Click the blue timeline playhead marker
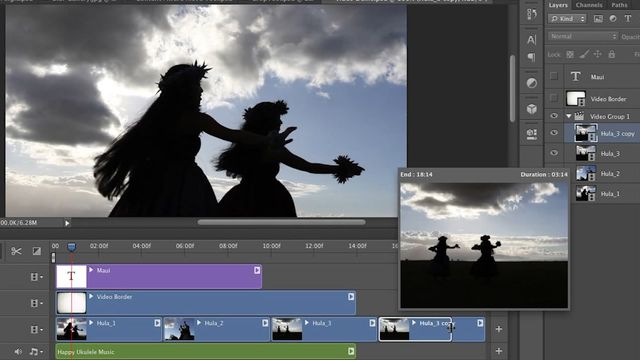The height and width of the screenshot is (360, 640). 71,247
